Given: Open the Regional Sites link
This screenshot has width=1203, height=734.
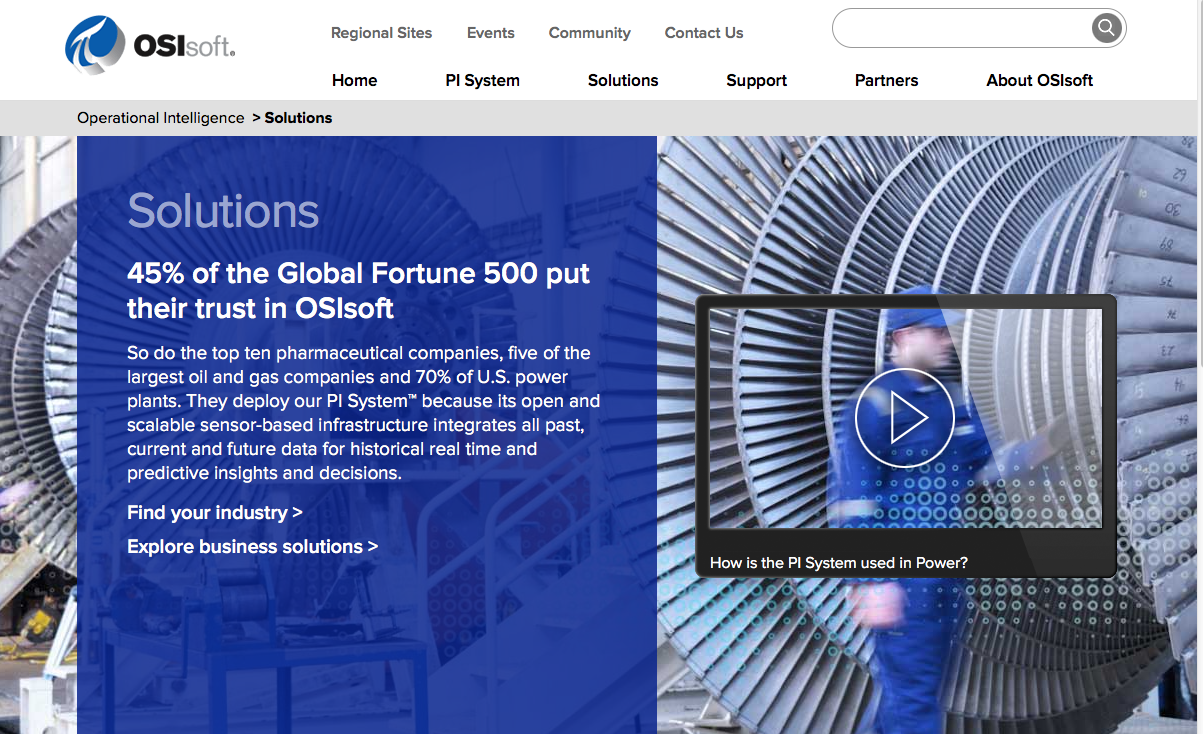Looking at the screenshot, I should (x=381, y=33).
